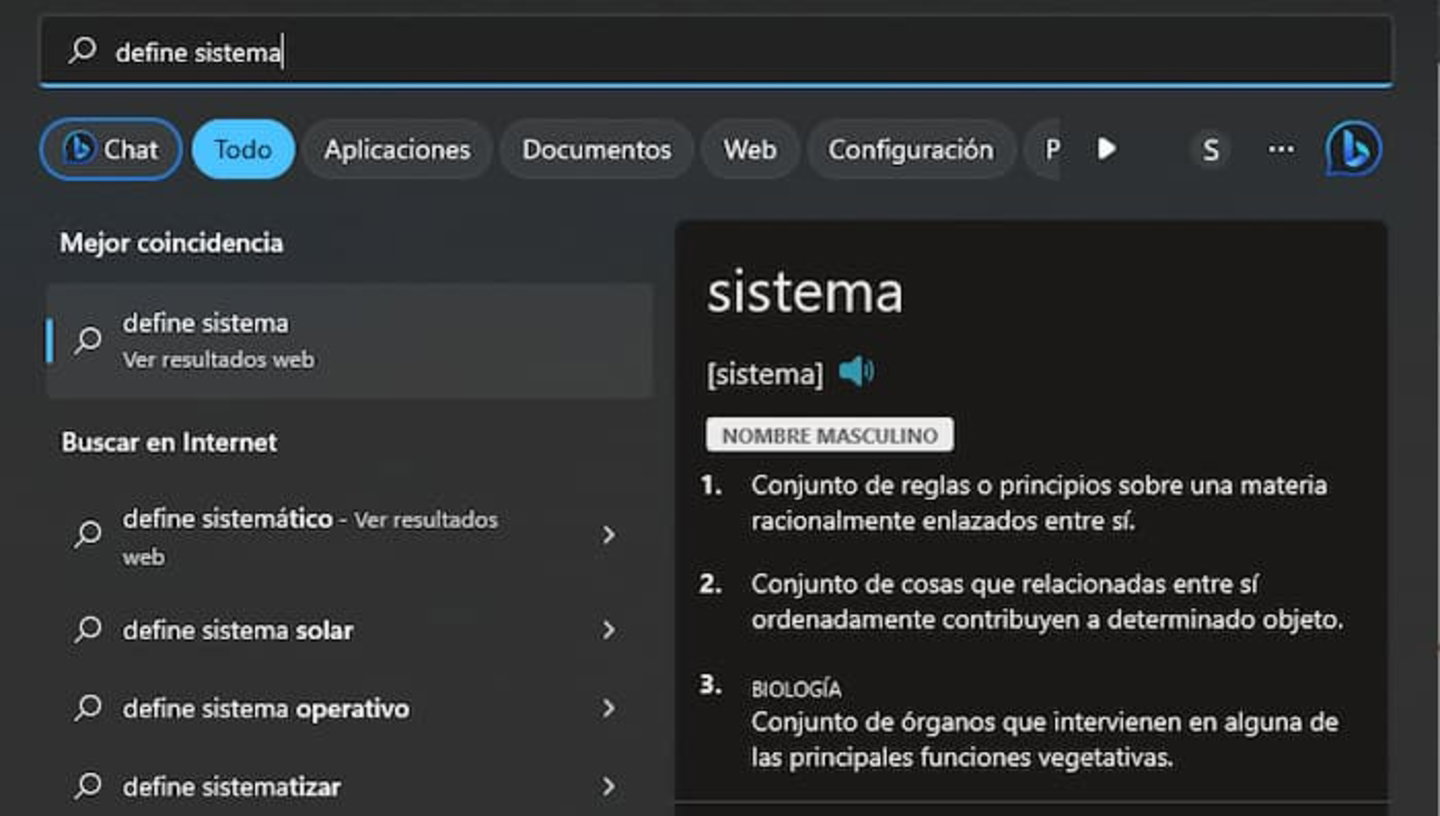1440x816 pixels.
Task: Select the Documentos filter tab
Action: [597, 150]
